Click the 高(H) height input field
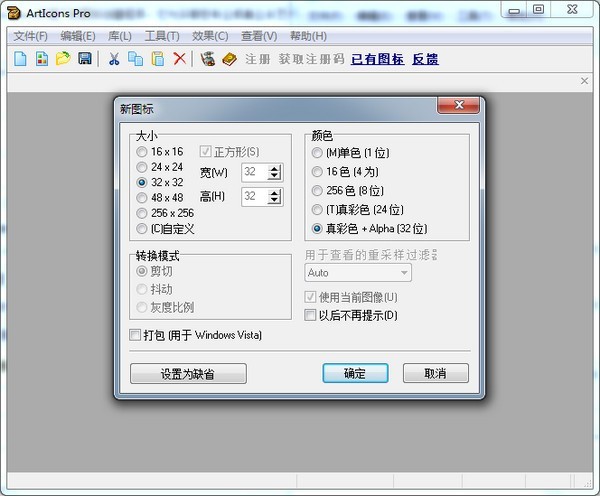 tap(255, 197)
